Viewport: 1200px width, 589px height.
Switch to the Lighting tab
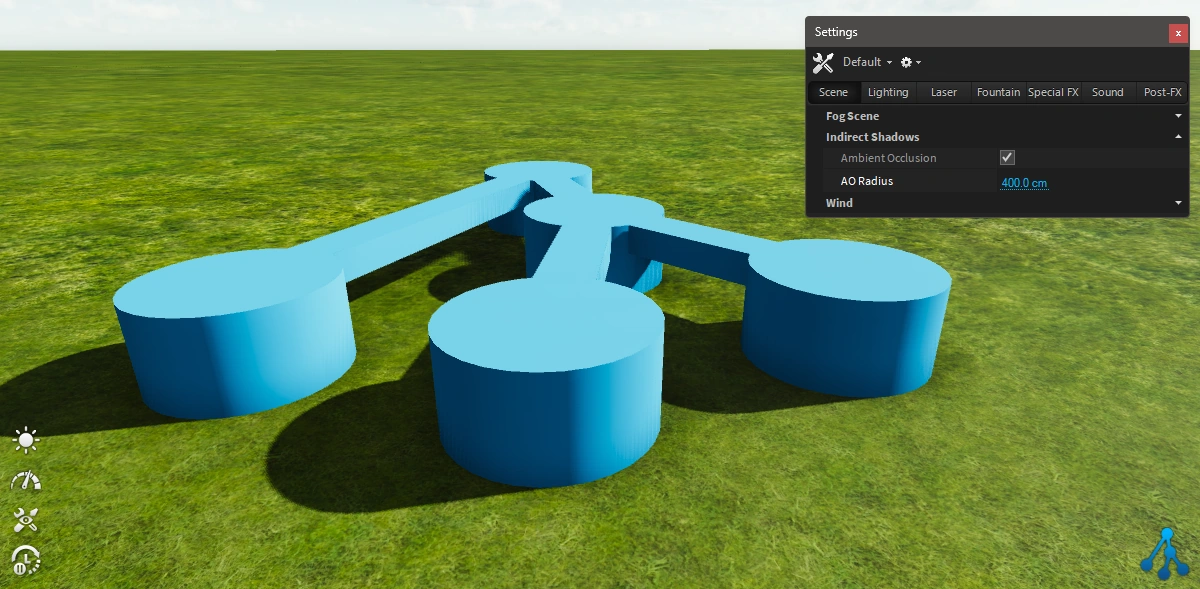point(888,92)
